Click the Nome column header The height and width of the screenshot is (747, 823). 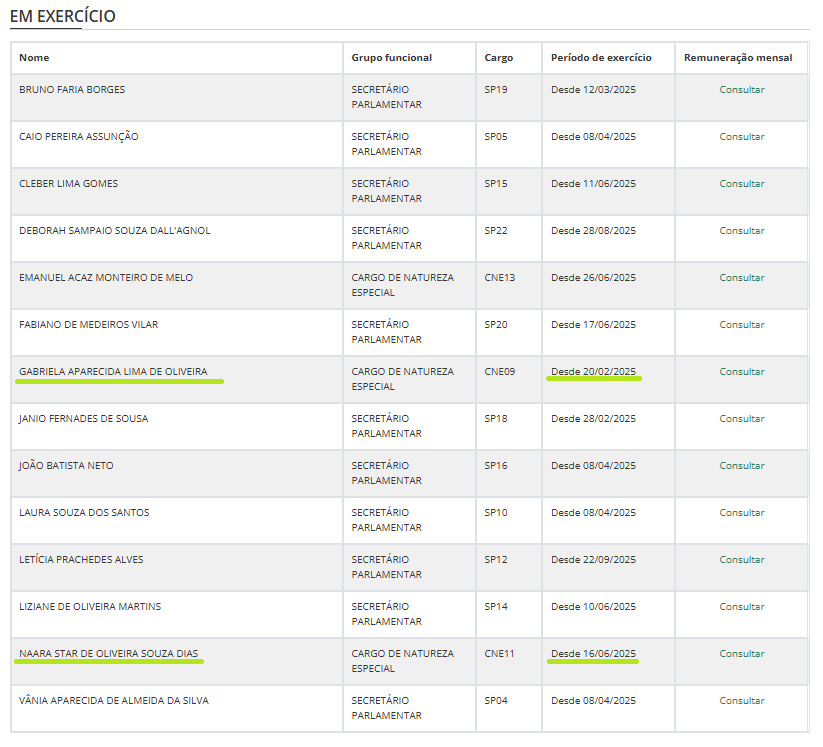pos(34,58)
